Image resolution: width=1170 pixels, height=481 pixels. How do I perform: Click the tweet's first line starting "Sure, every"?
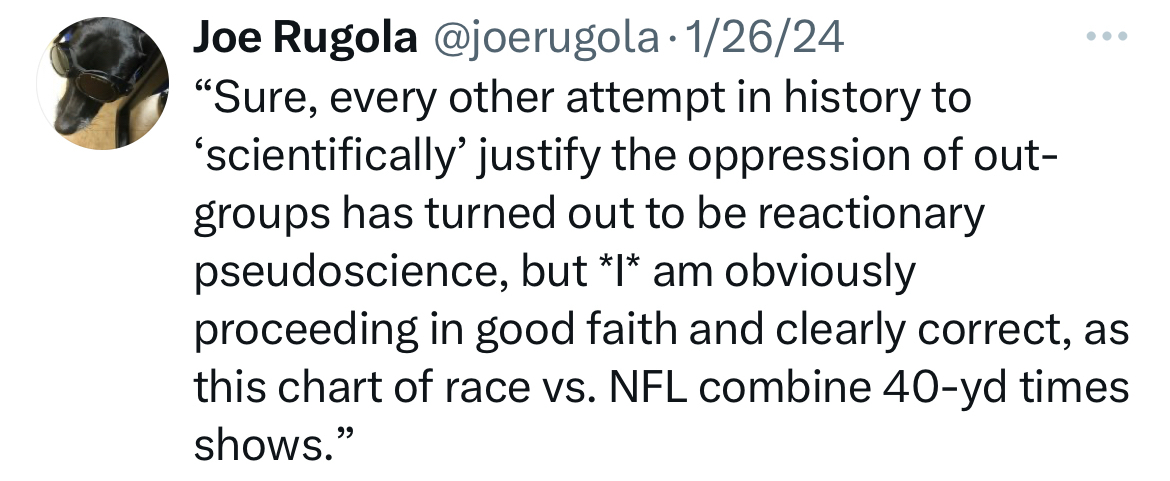click(582, 100)
